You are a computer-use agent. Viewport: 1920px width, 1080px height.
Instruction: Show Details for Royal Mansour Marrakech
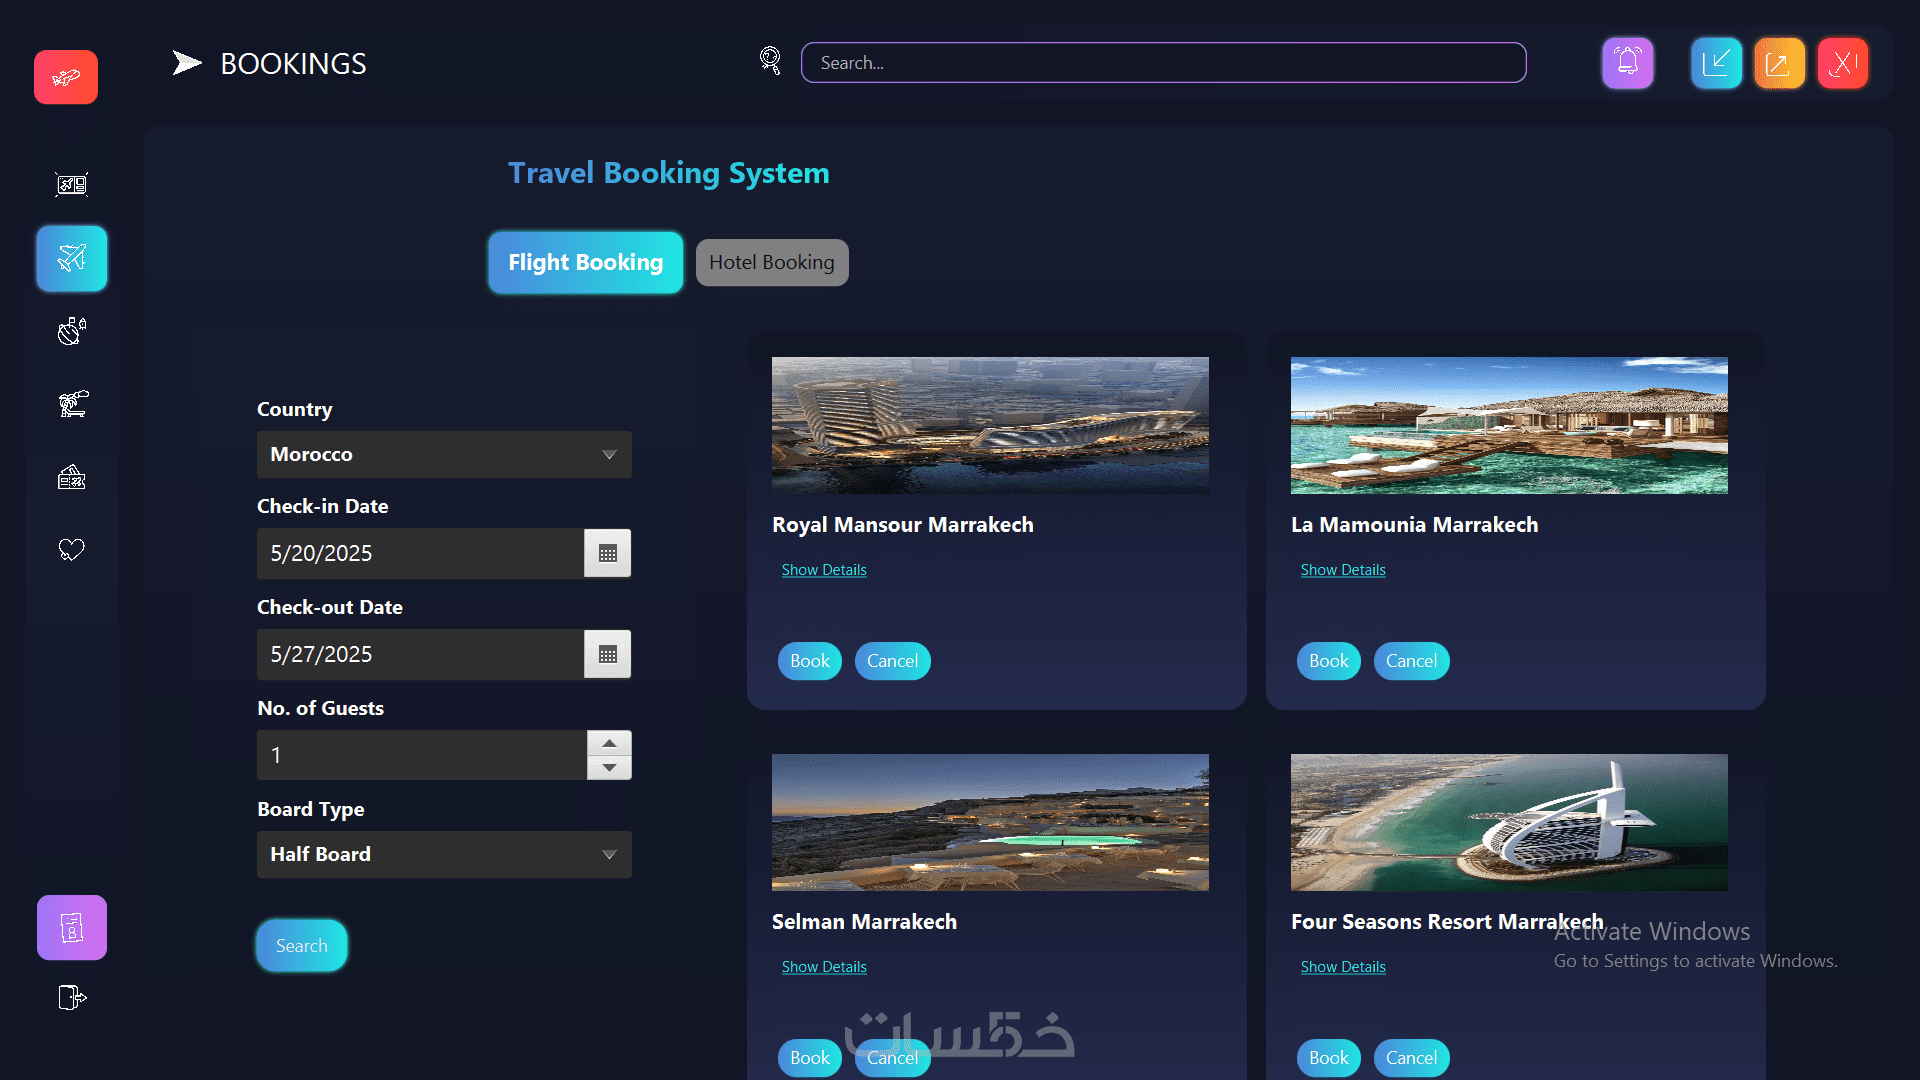[x=823, y=570]
